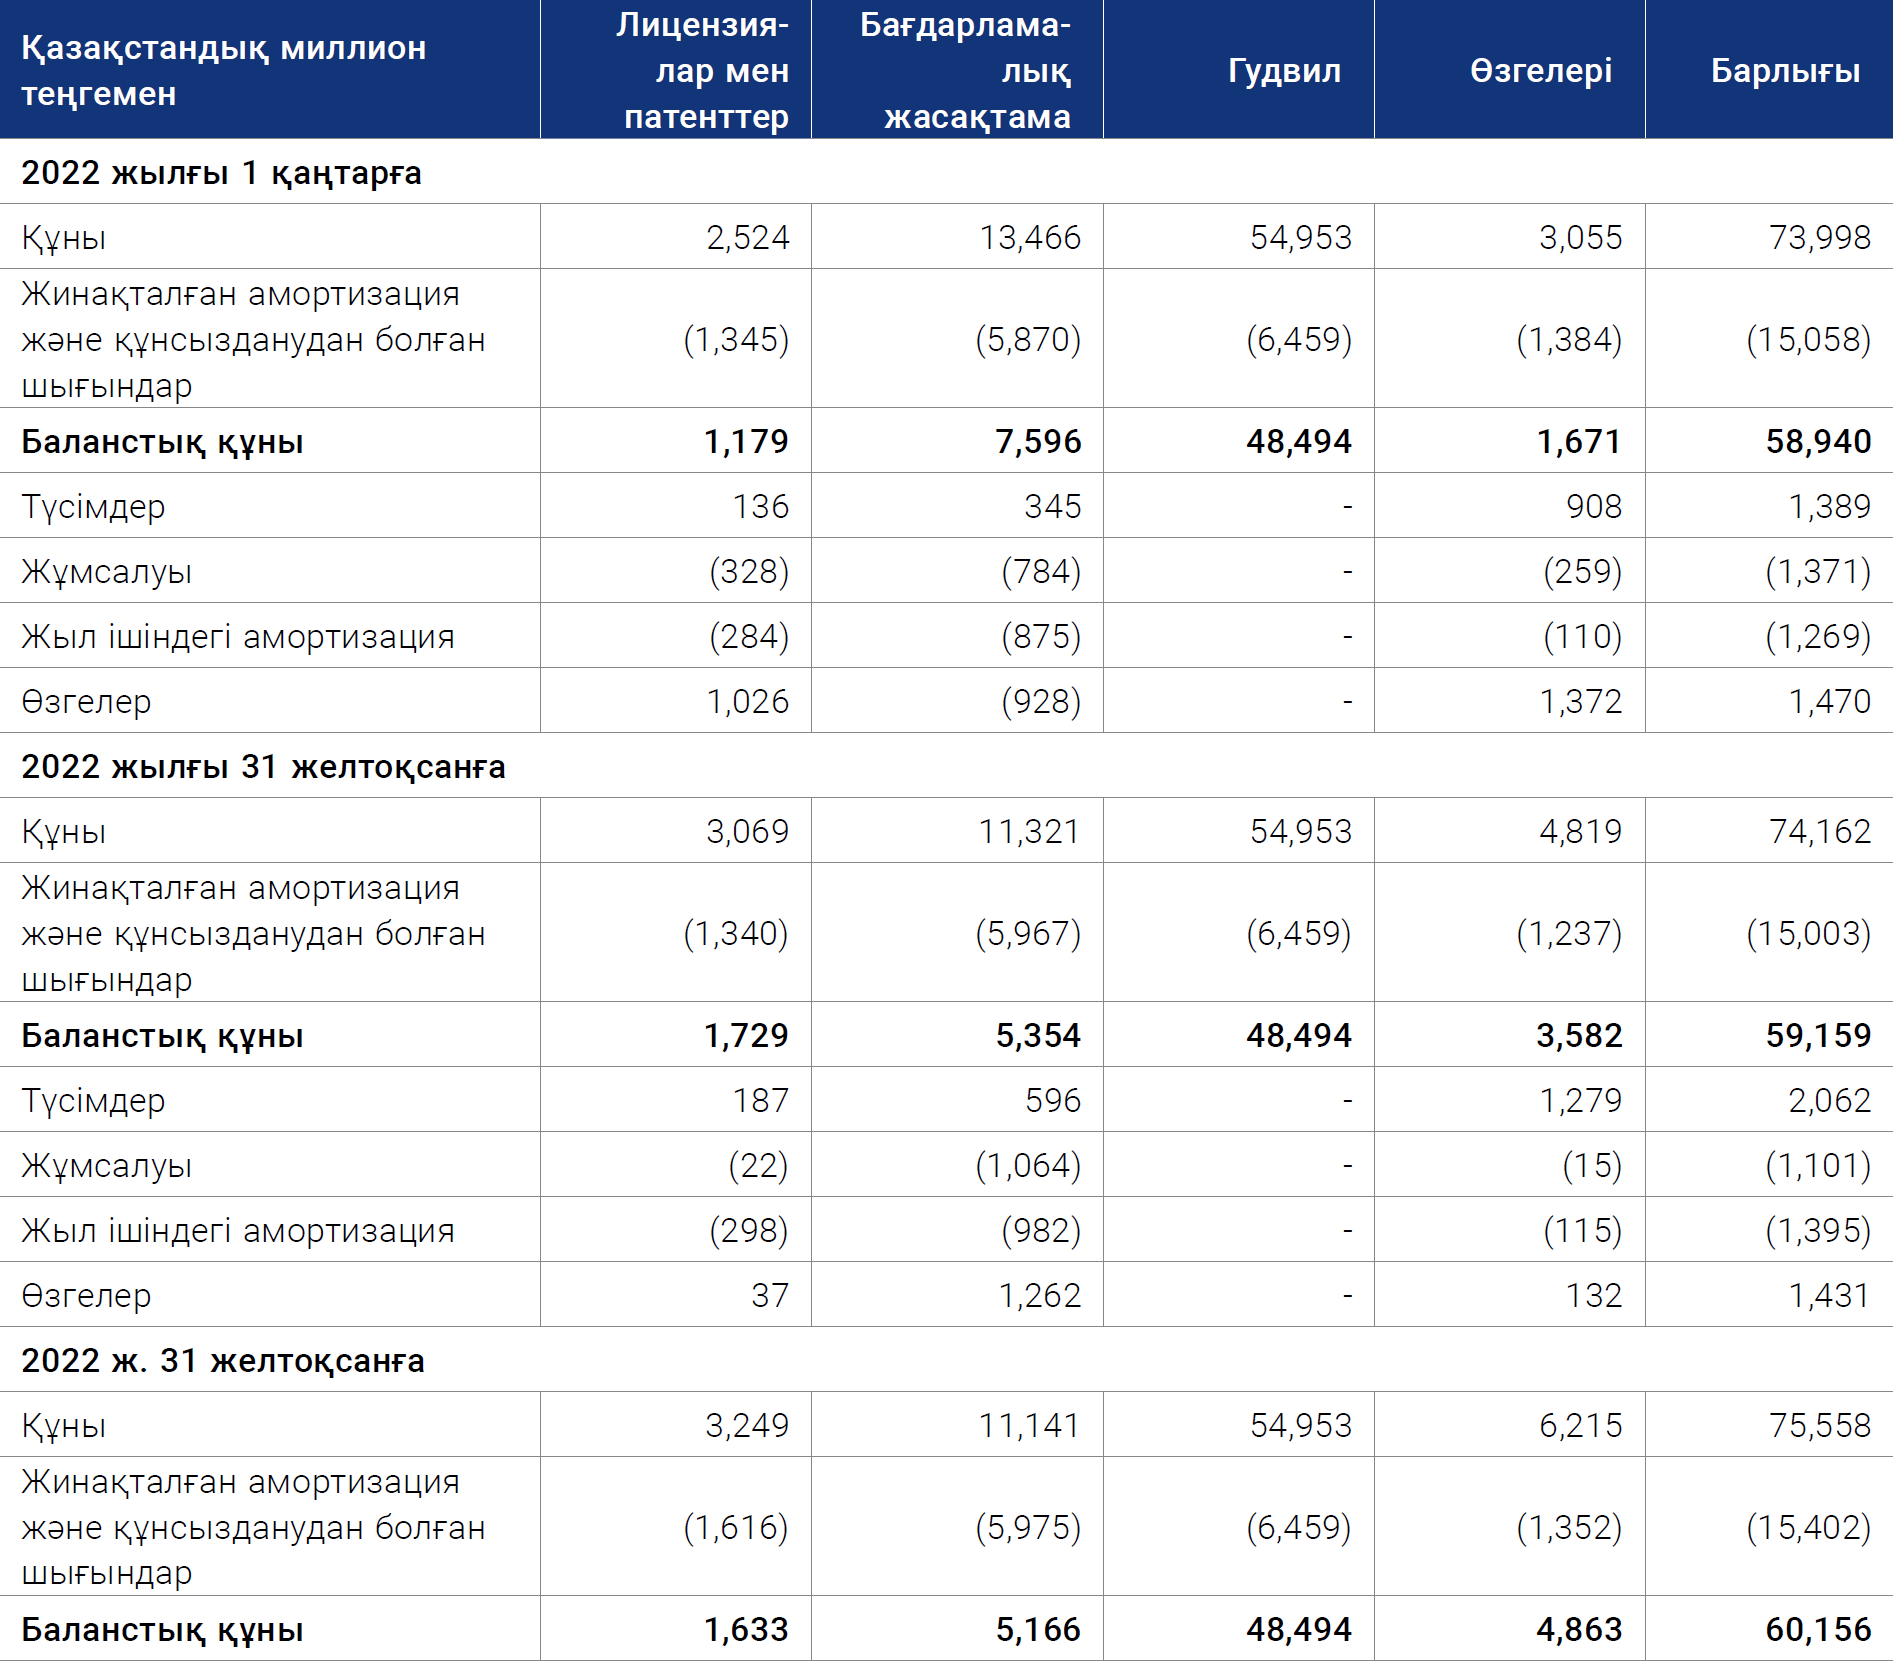Image resolution: width=1893 pixels, height=1661 pixels.
Task: Select the section heading '2022 ж. 31 желтоқсанға'
Action: tap(223, 1360)
